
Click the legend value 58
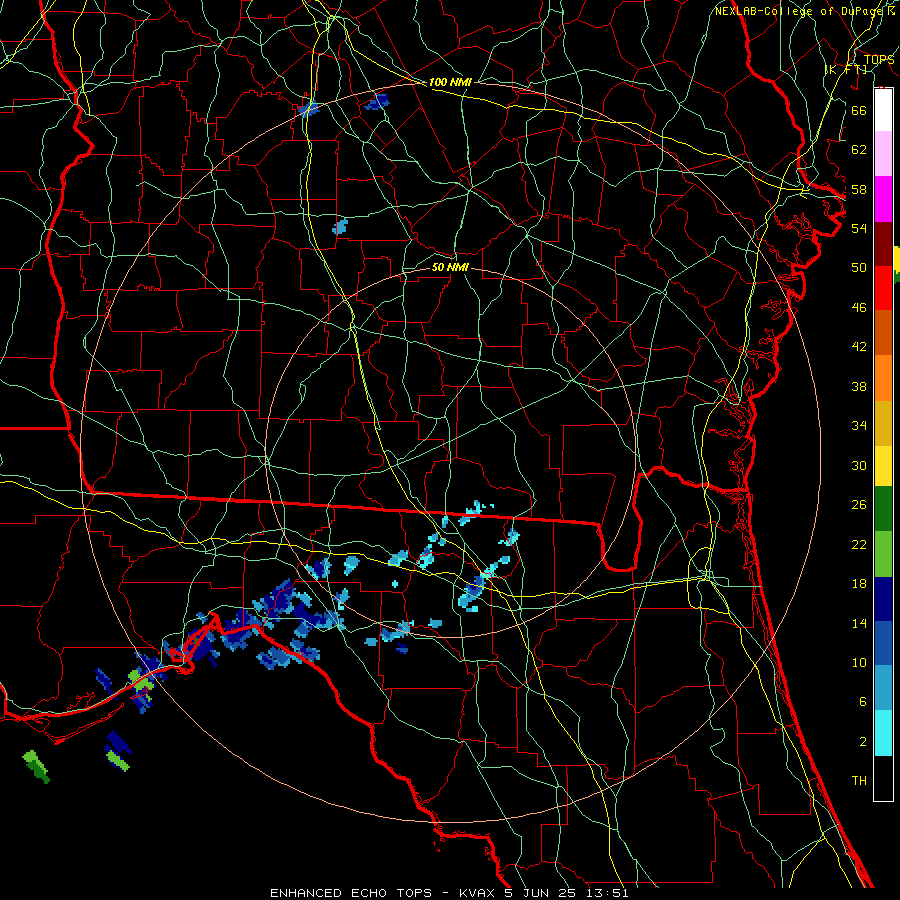(x=859, y=189)
